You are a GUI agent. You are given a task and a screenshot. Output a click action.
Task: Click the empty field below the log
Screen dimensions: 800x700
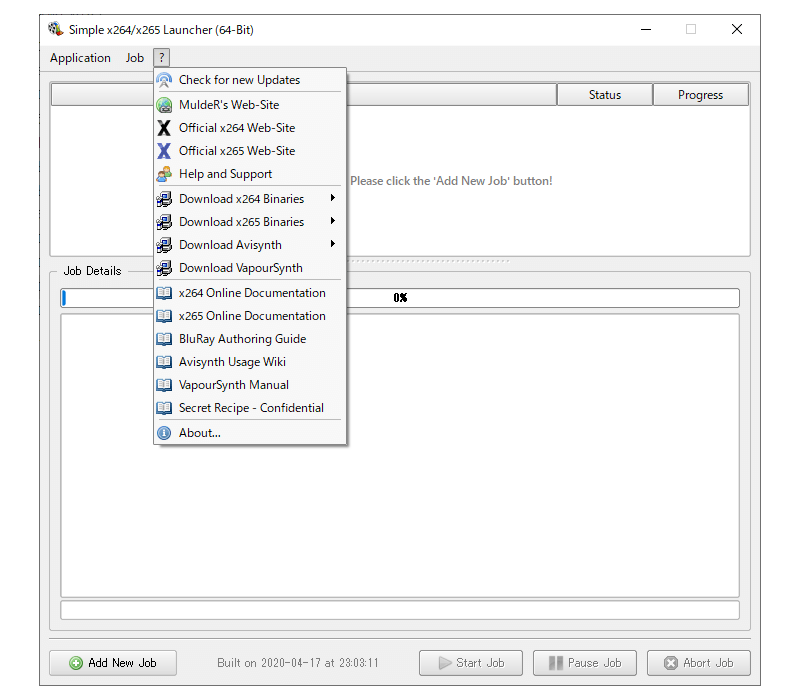click(x=400, y=610)
